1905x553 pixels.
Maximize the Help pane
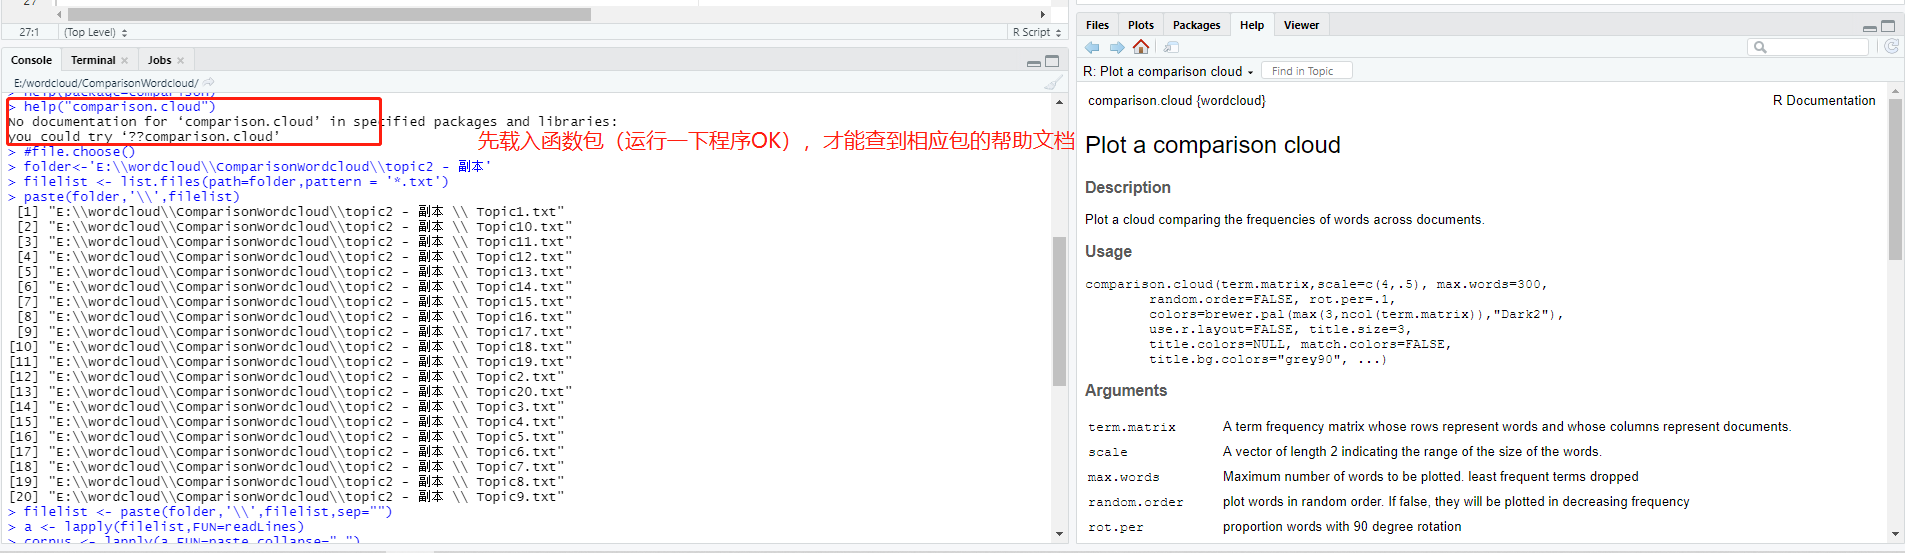pyautogui.click(x=1888, y=26)
